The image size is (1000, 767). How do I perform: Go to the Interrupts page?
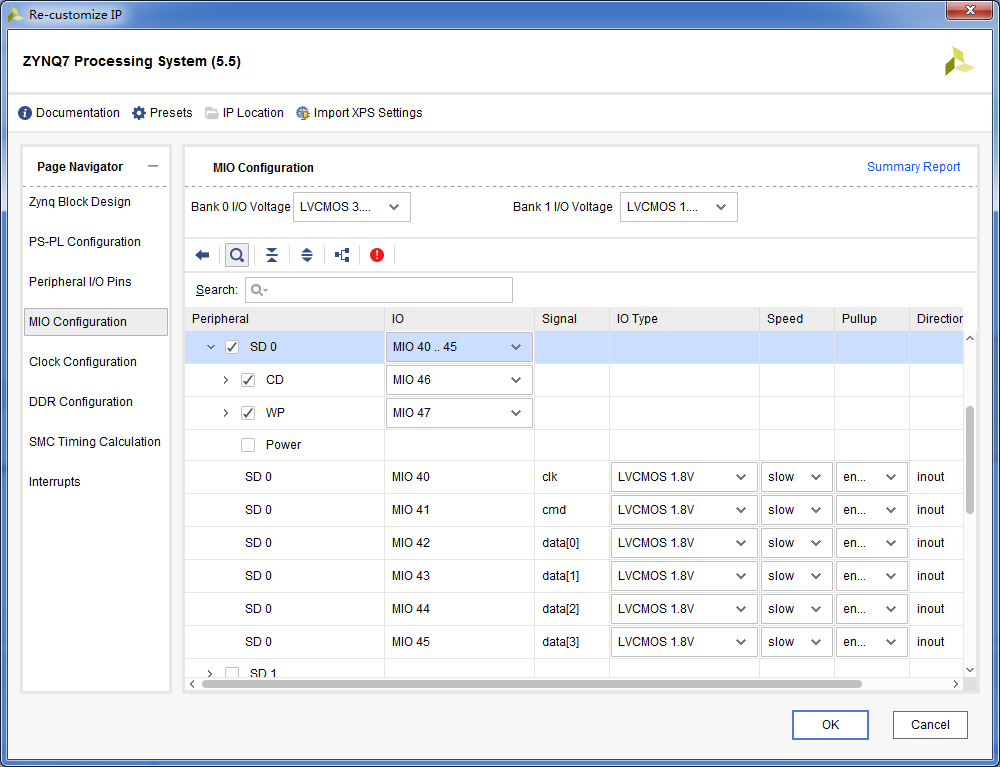tap(55, 482)
